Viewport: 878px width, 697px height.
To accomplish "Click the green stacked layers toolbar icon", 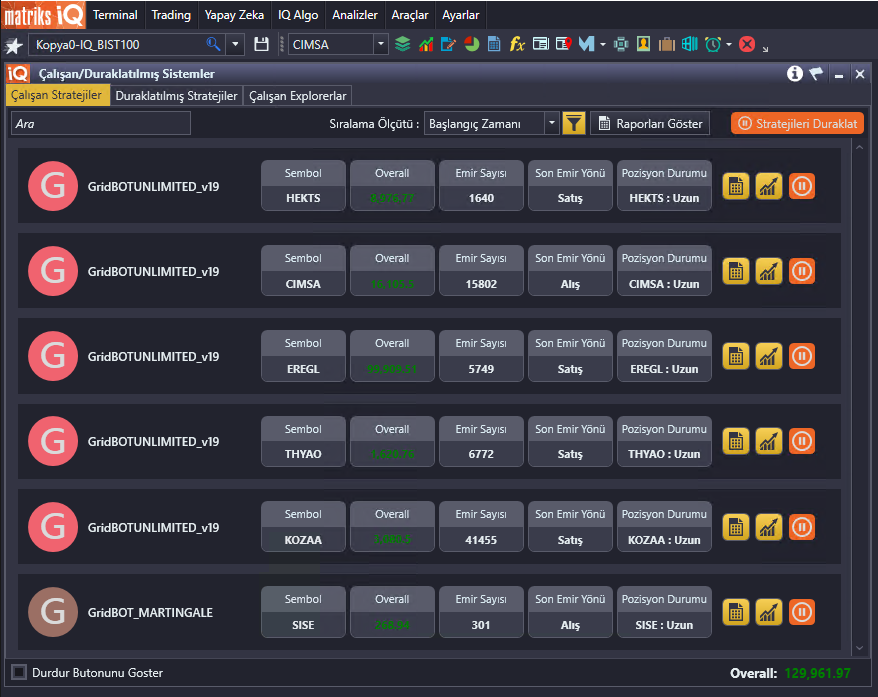I will tap(403, 44).
